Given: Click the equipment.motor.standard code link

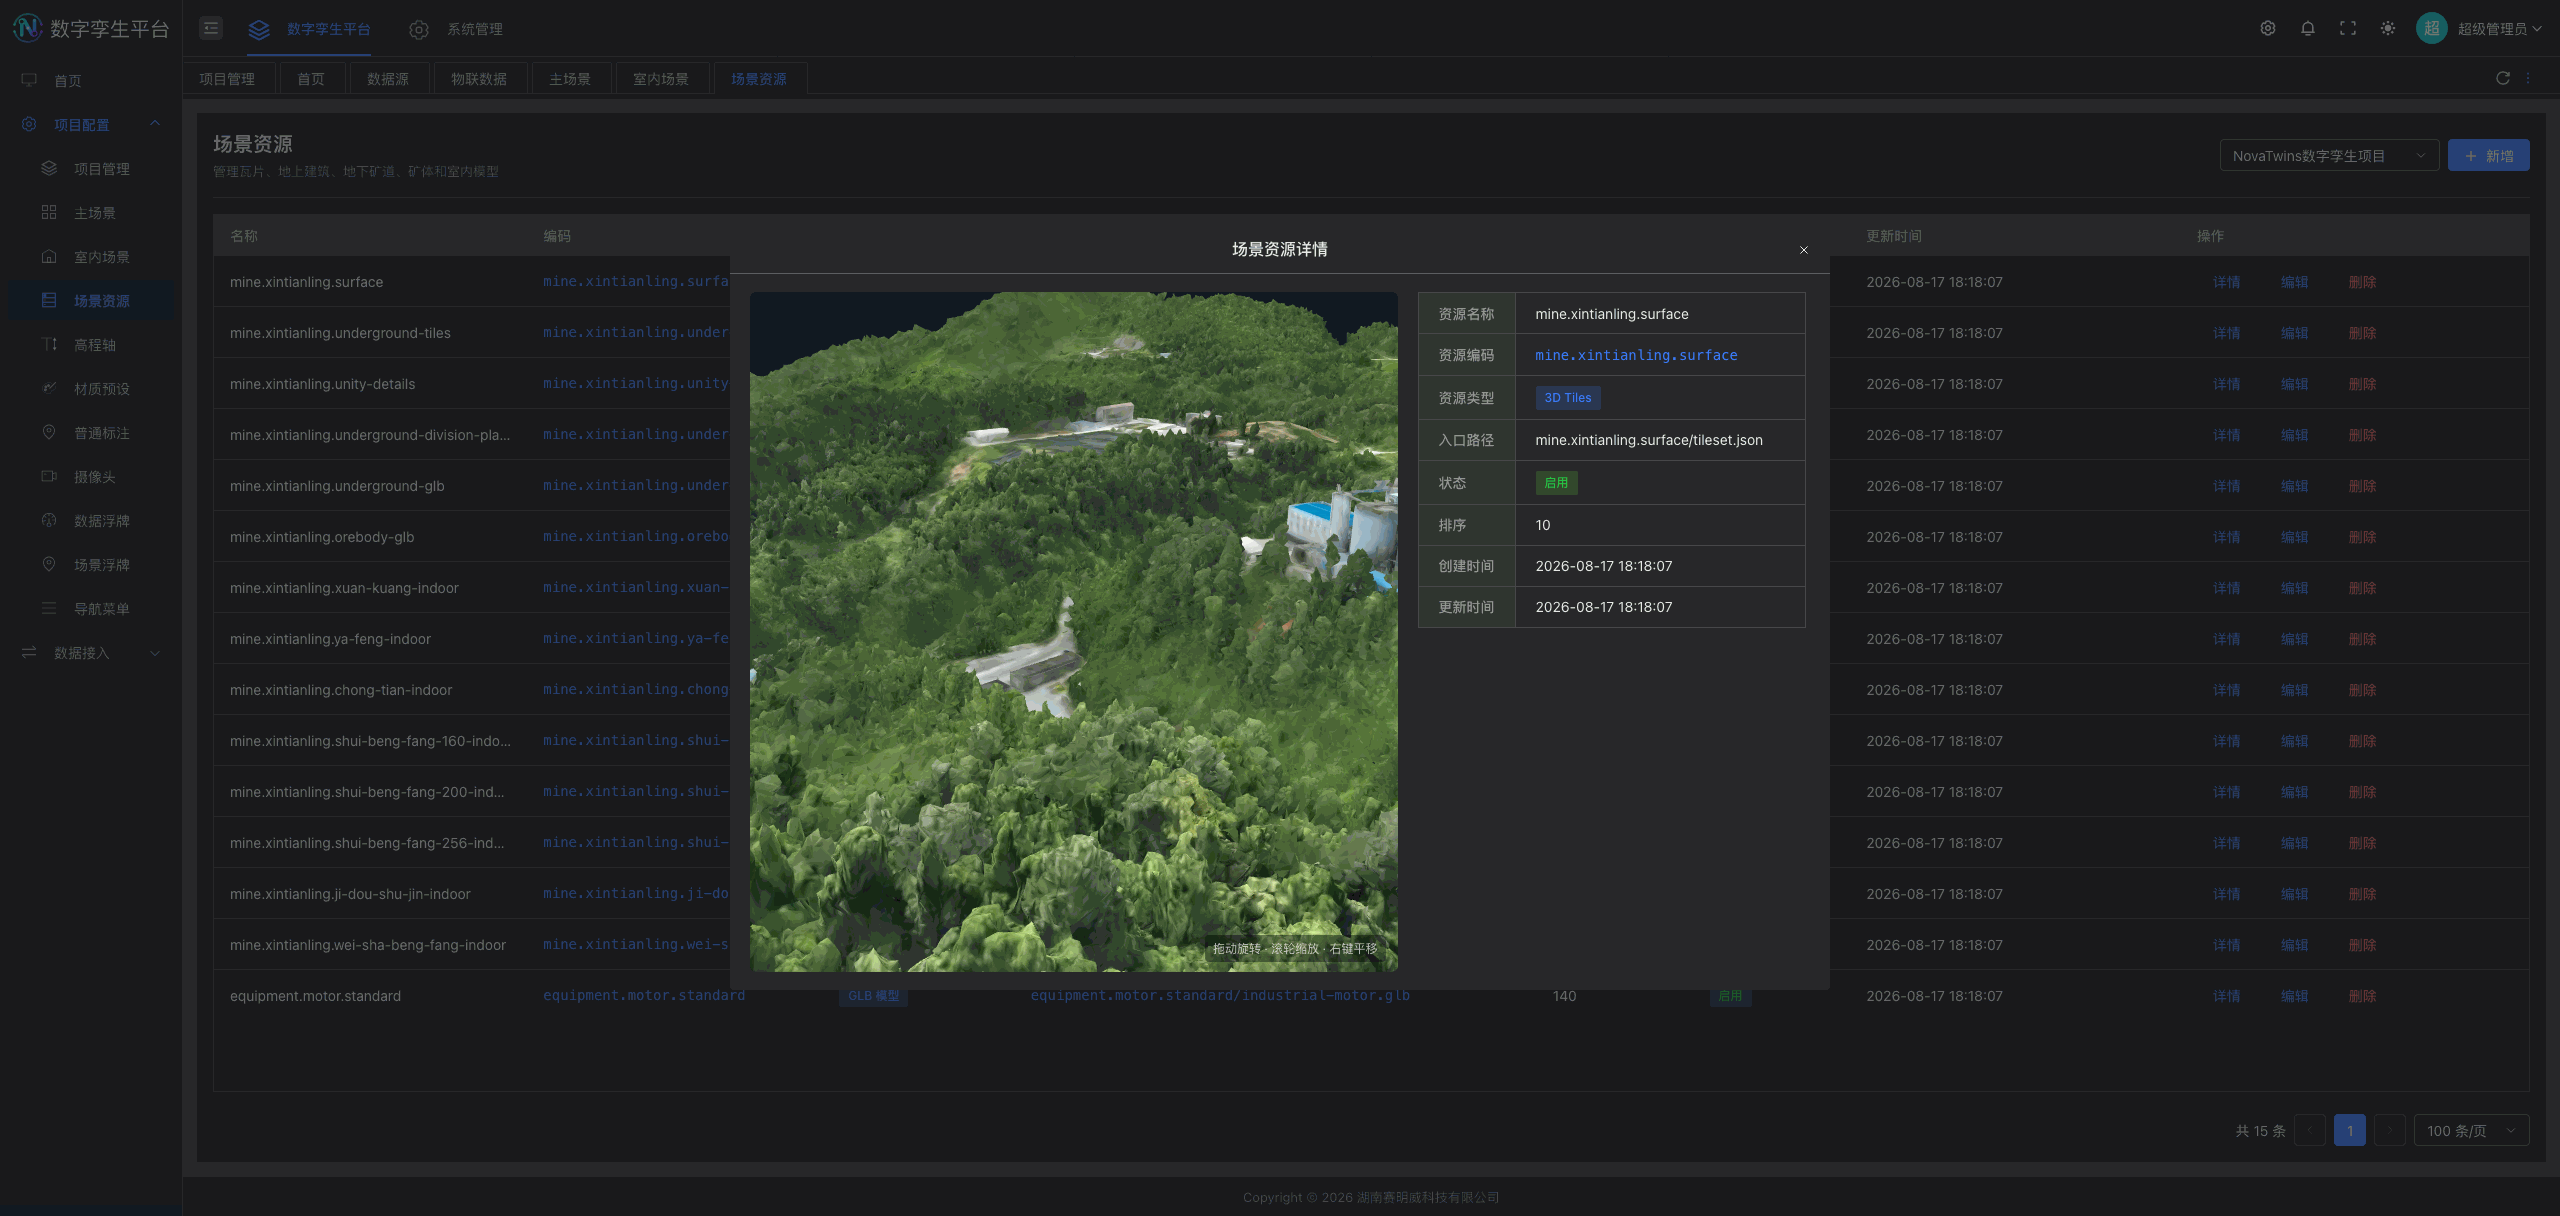Looking at the screenshot, I should point(643,995).
